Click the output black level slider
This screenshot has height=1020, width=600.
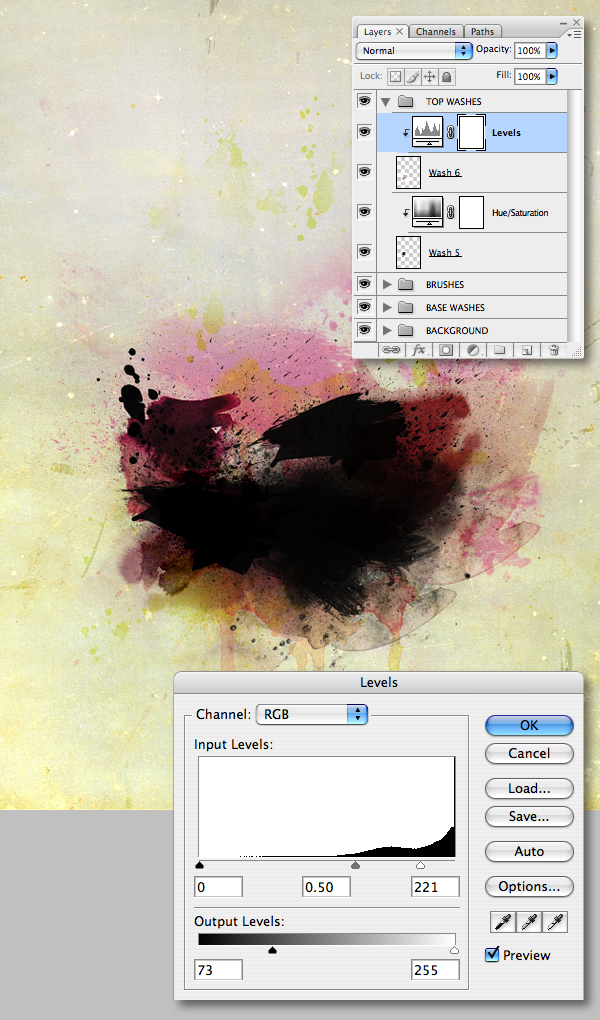273,950
